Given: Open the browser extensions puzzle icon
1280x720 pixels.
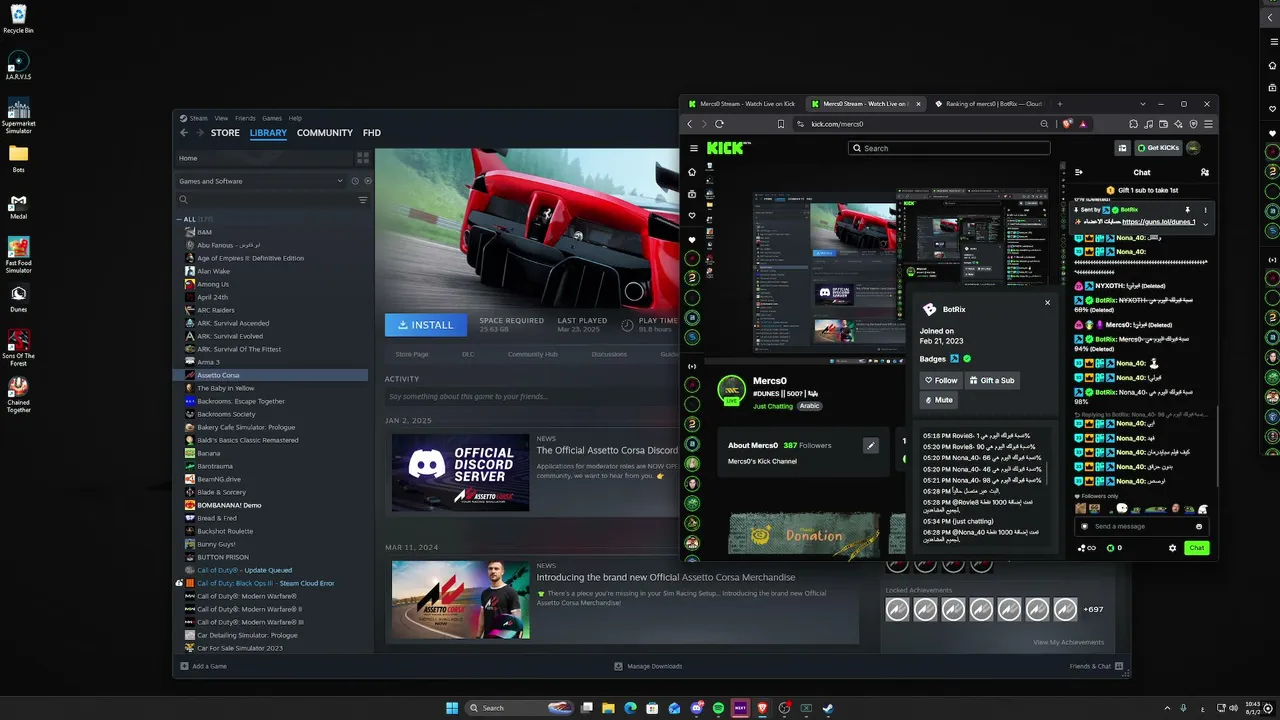Looking at the screenshot, I should 1133,124.
